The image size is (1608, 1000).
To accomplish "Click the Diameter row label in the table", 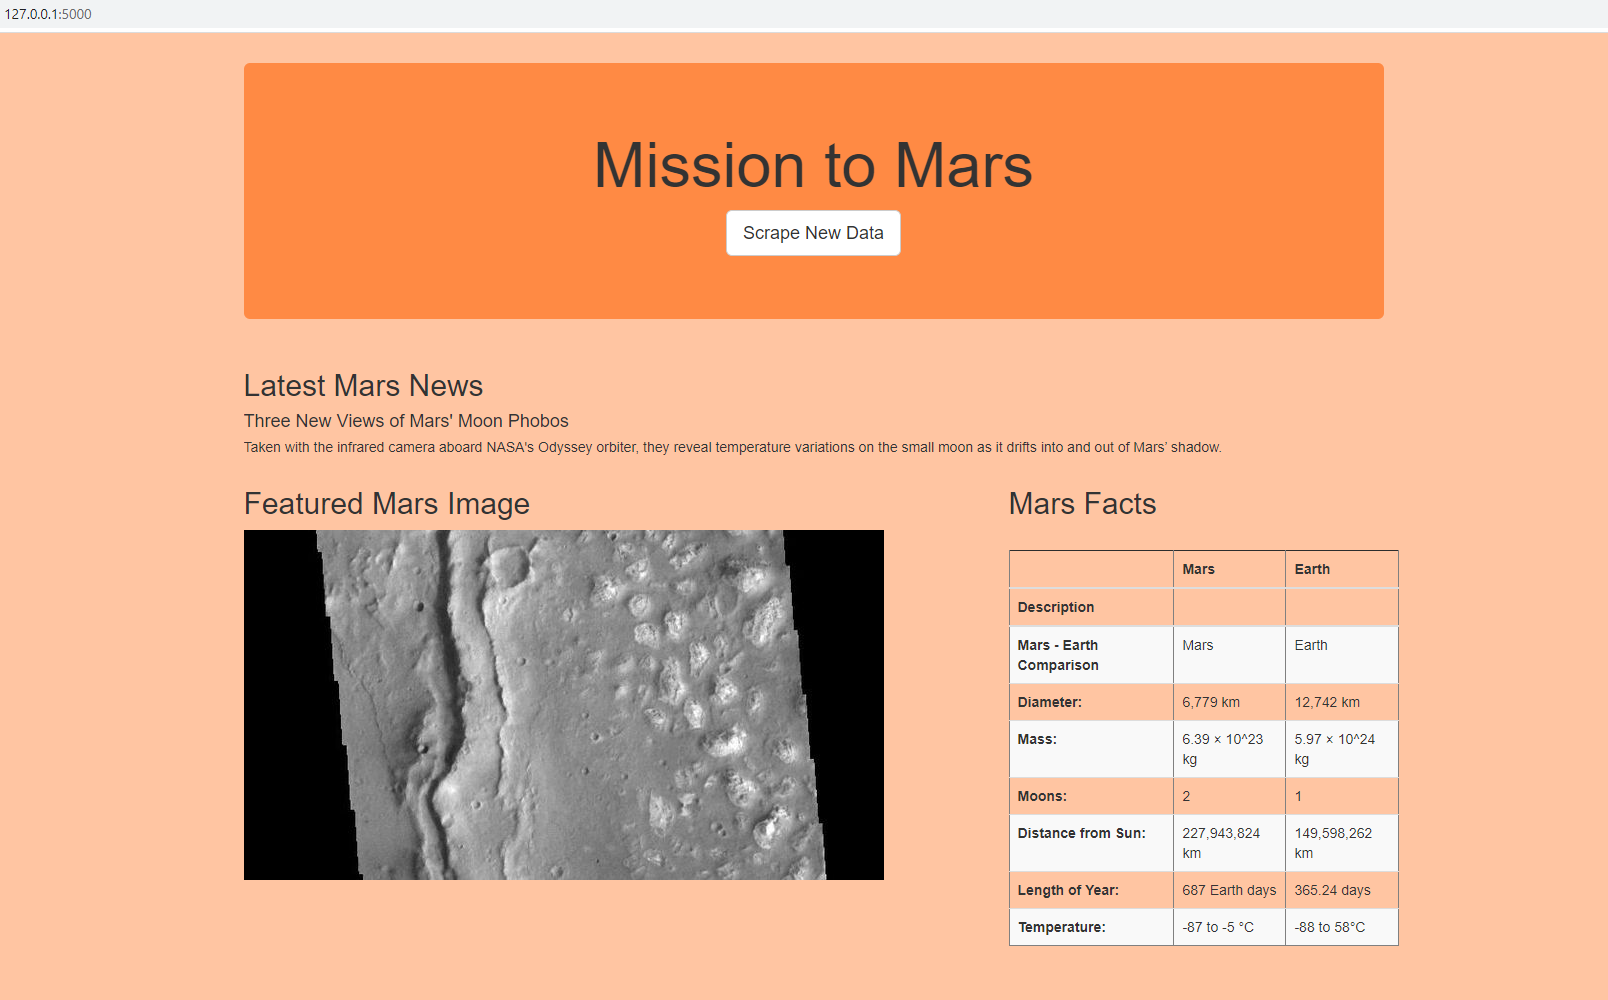I will coord(1049,702).
